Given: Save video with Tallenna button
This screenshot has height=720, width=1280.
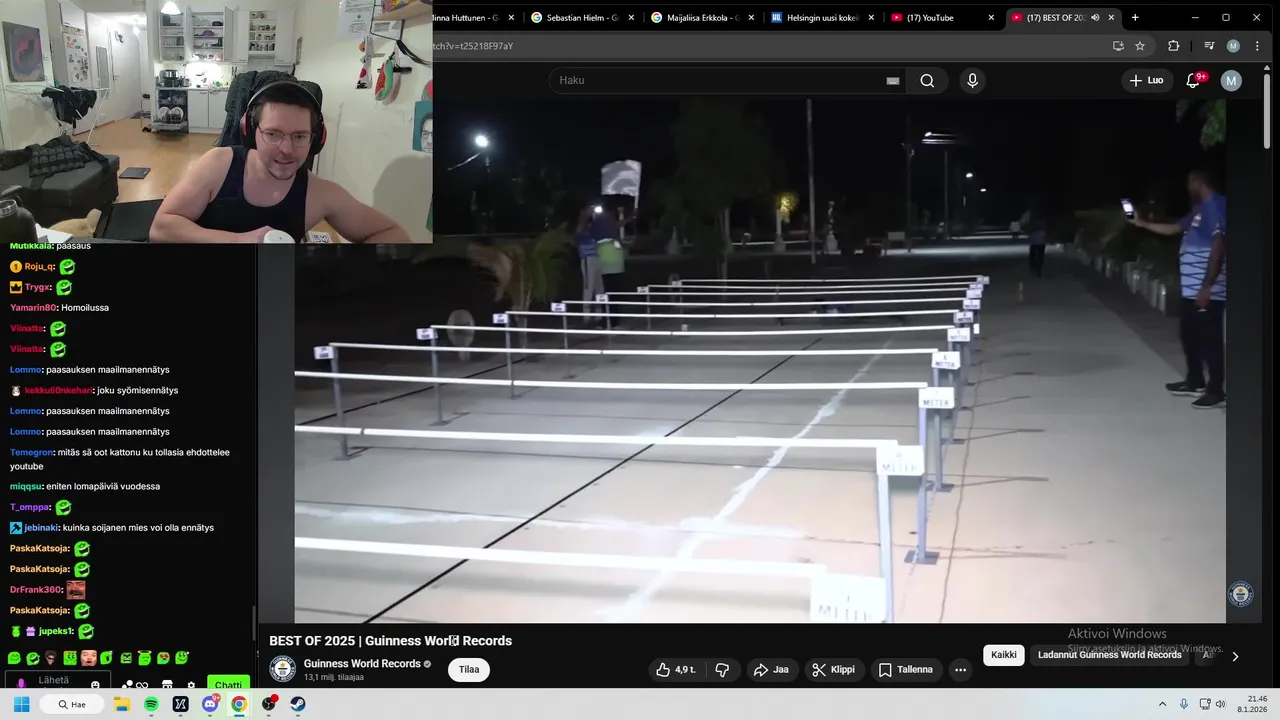Looking at the screenshot, I should 905,670.
